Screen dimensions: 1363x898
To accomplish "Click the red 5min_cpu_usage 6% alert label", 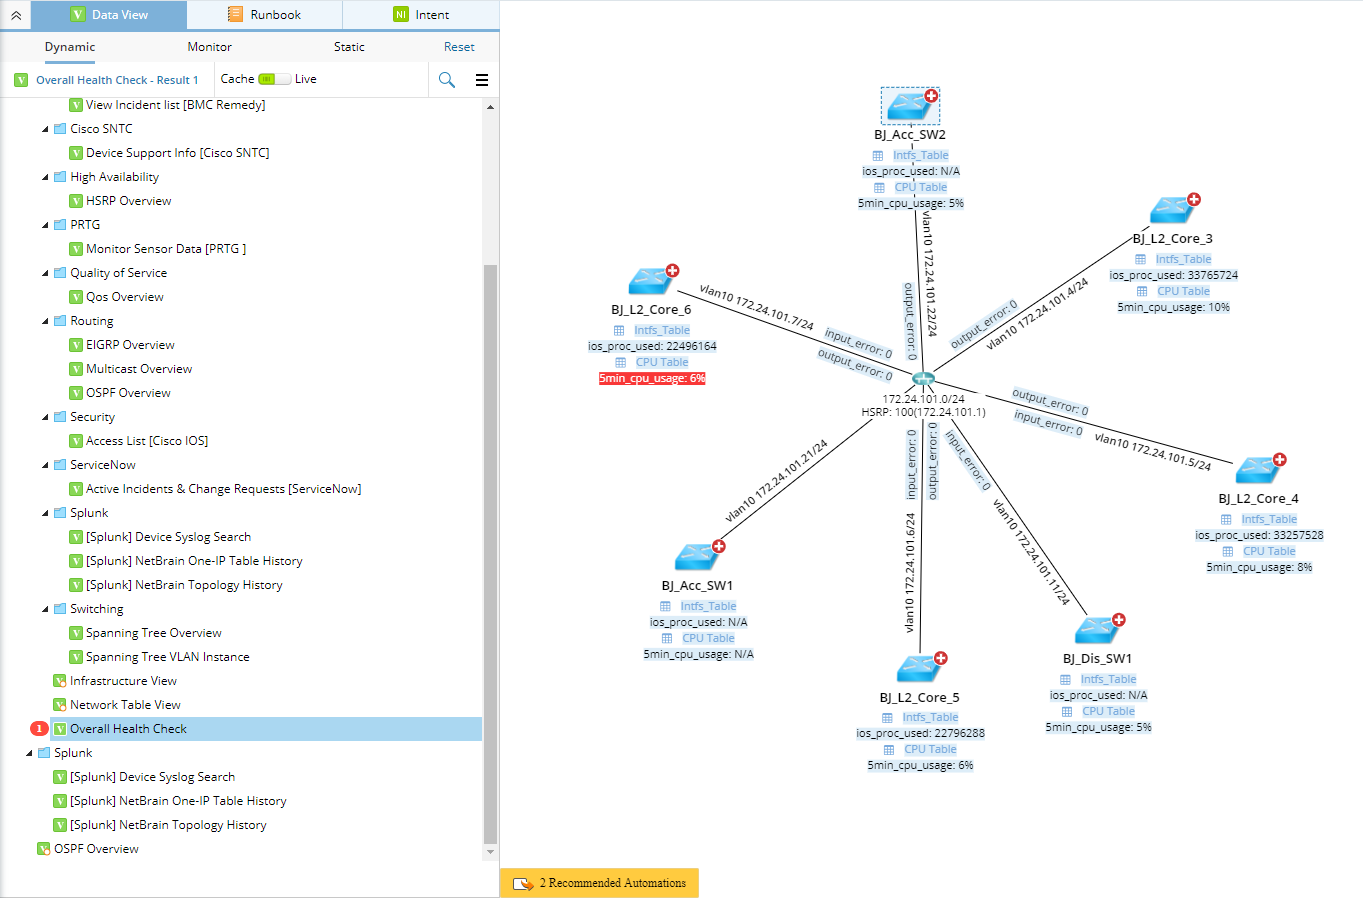I will (x=652, y=378).
